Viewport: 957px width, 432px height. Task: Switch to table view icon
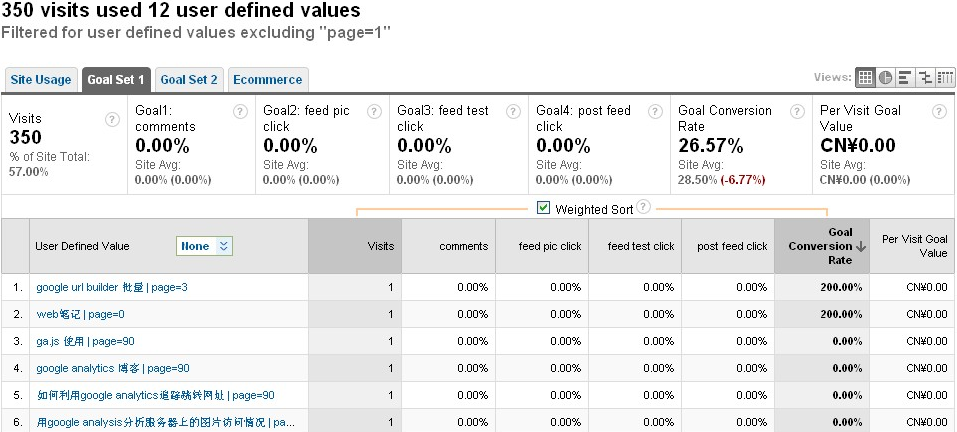coord(866,77)
